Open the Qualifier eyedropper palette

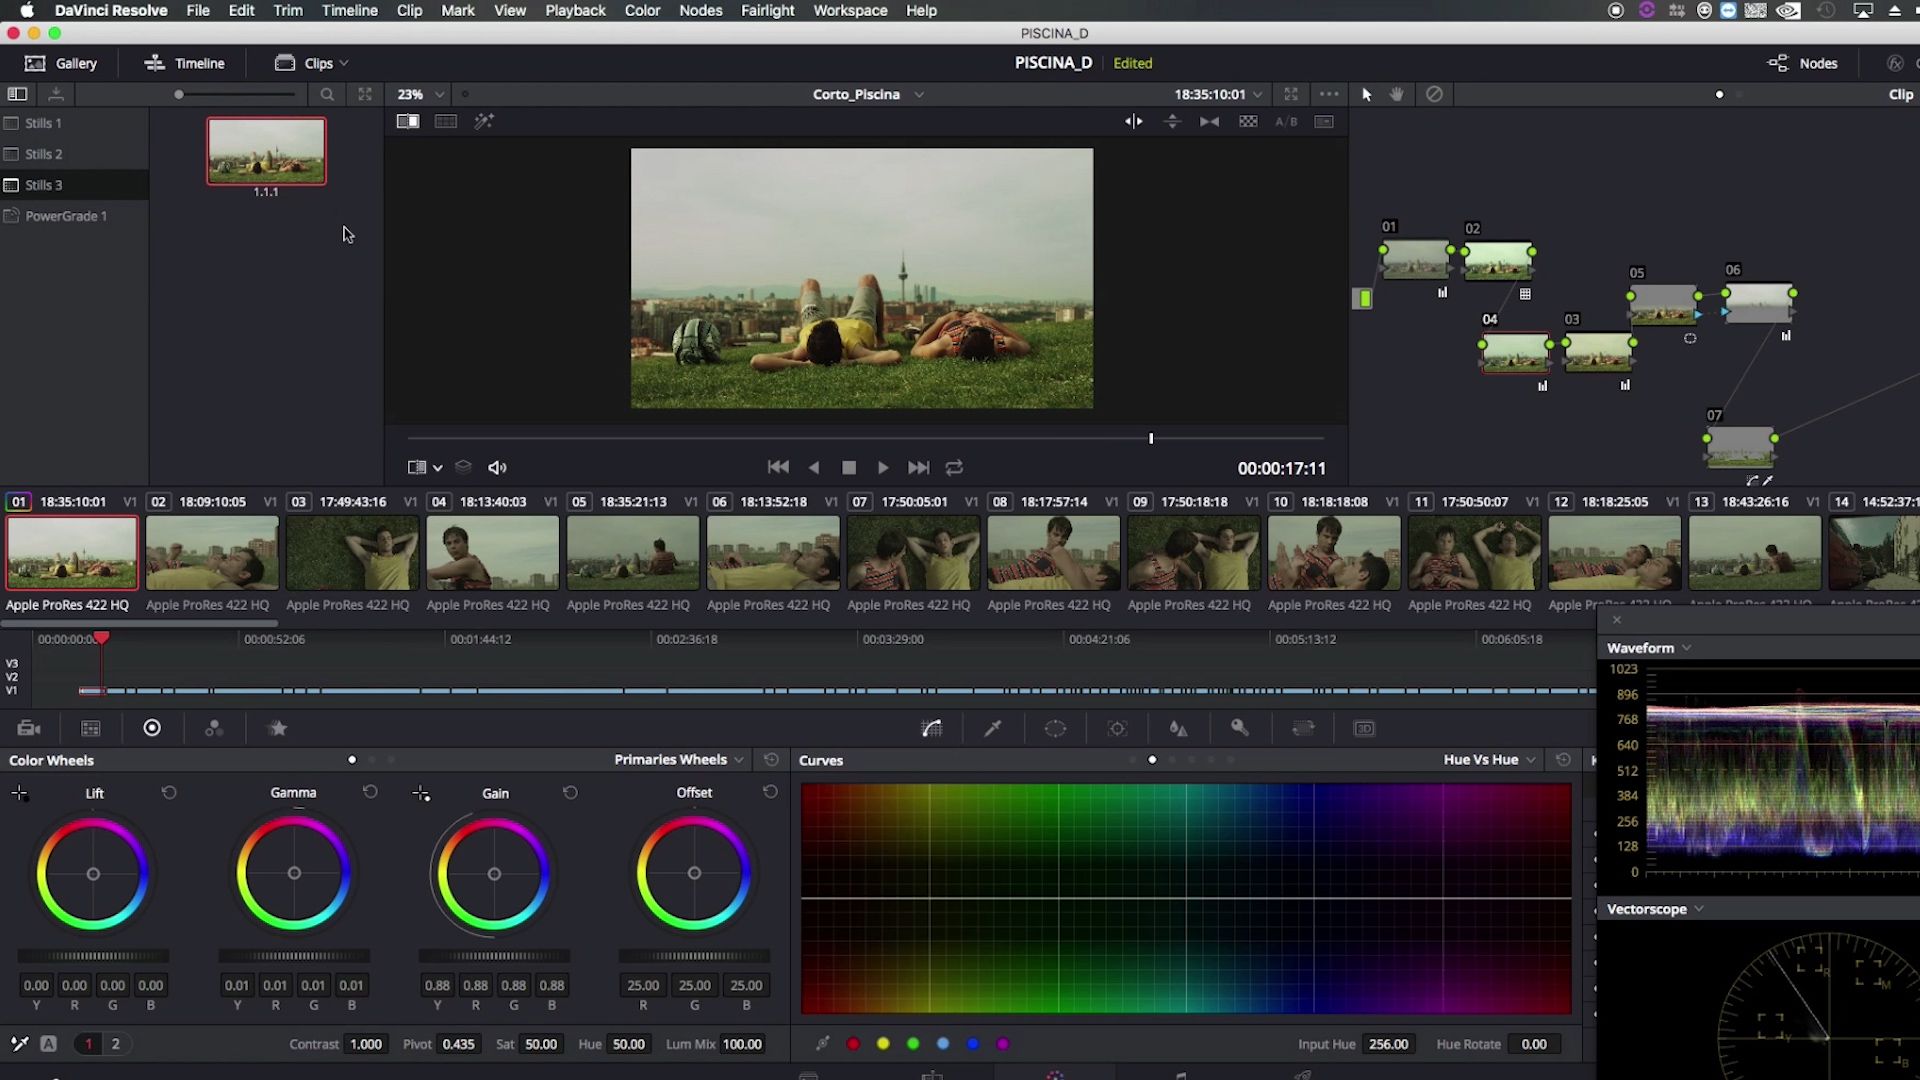point(993,728)
